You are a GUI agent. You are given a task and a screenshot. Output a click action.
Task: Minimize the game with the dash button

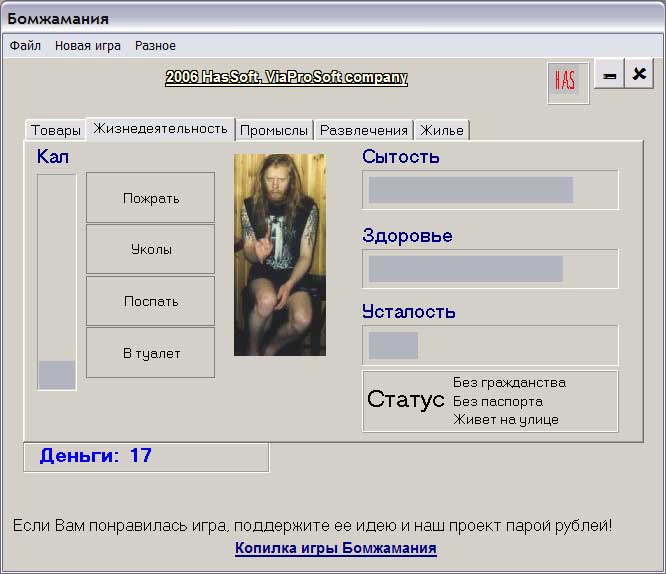[x=609, y=74]
